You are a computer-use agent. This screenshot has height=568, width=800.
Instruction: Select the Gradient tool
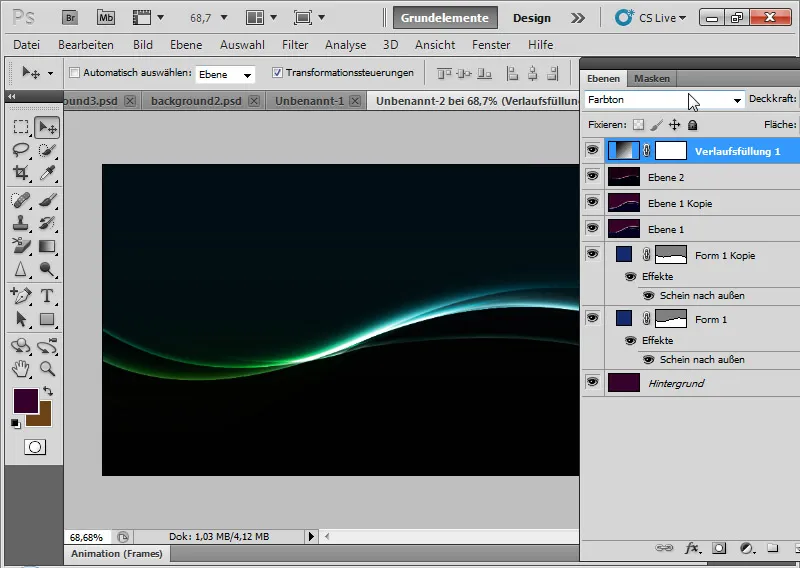click(47, 246)
